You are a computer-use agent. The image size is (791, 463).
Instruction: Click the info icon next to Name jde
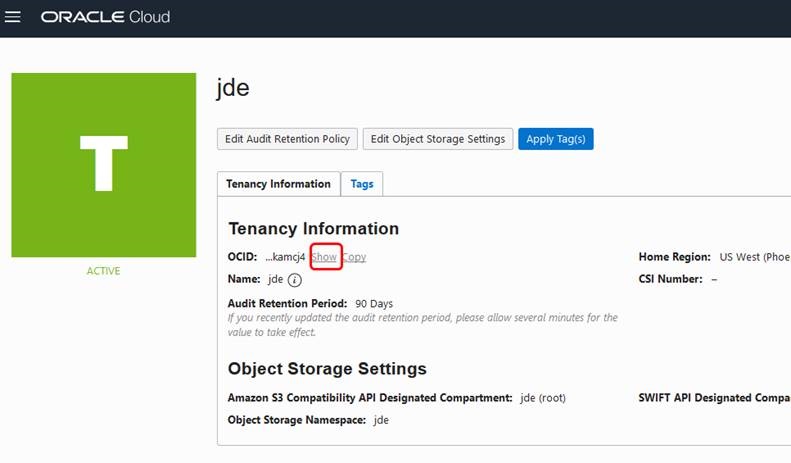point(295,280)
